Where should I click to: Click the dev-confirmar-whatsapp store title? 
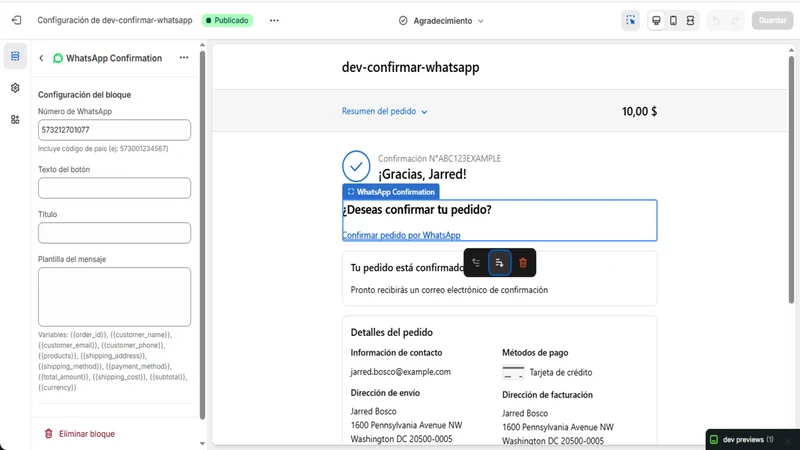(x=411, y=67)
